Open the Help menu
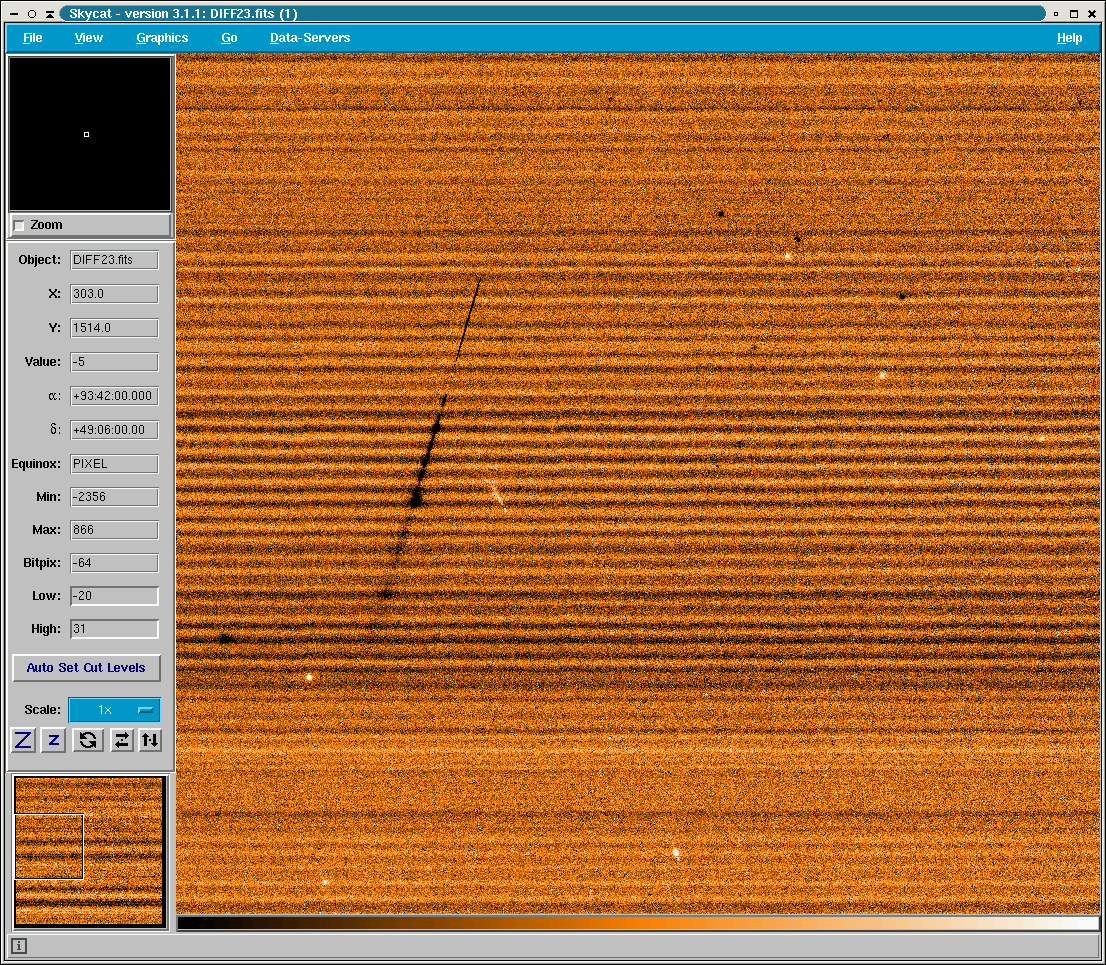This screenshot has height=965, width=1106. (1069, 38)
